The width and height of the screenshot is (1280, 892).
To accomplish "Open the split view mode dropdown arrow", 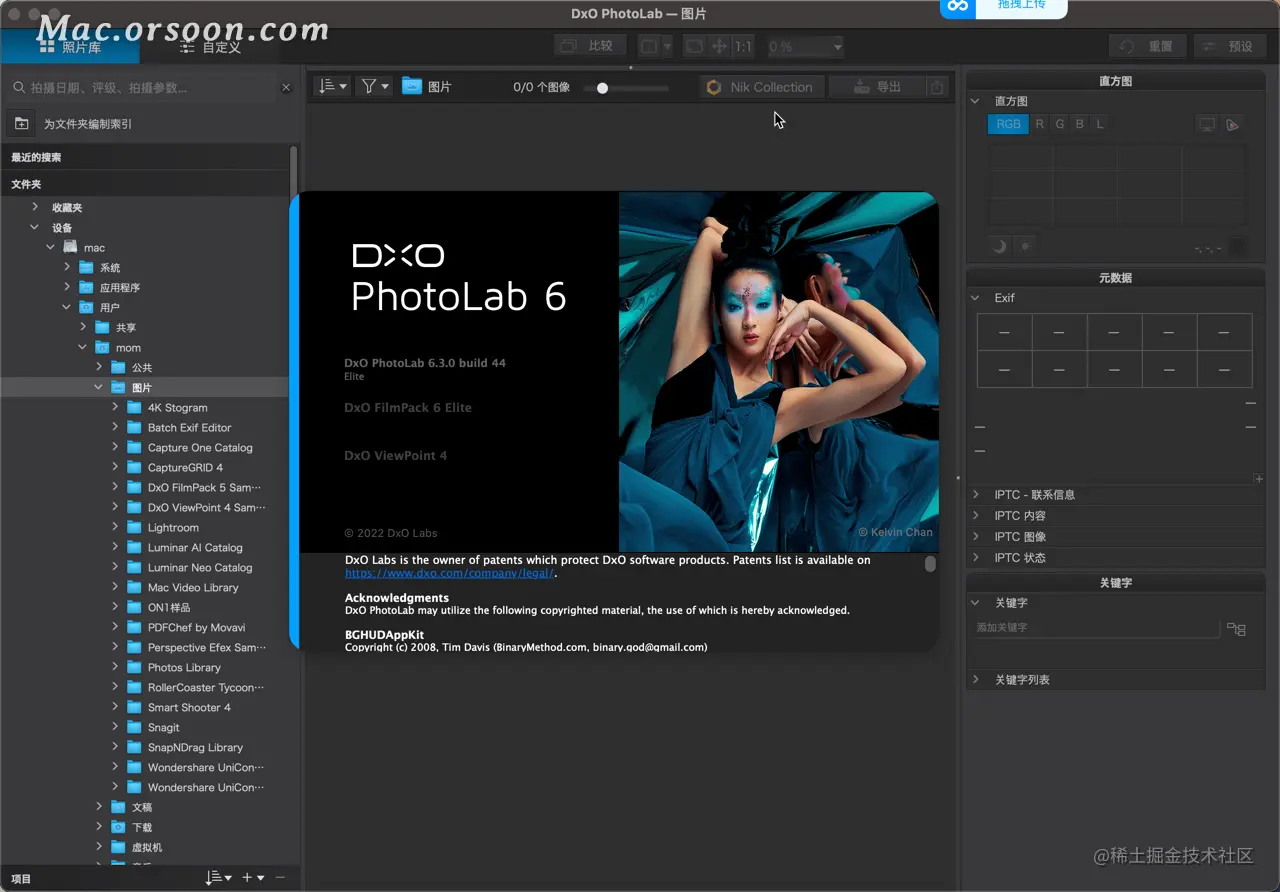I will pos(667,46).
